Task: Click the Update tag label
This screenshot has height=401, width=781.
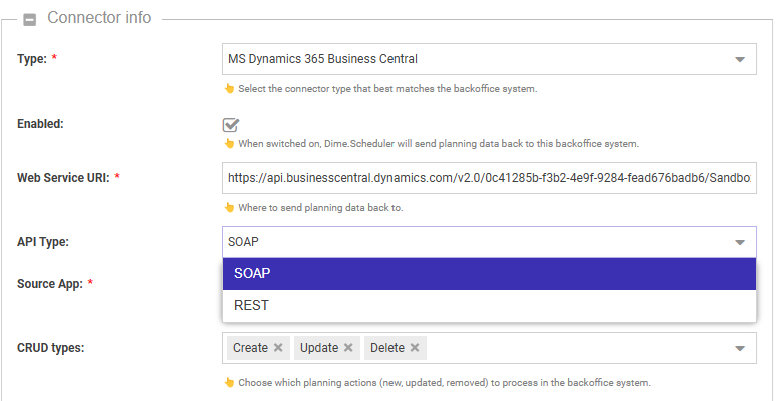Action: click(319, 348)
